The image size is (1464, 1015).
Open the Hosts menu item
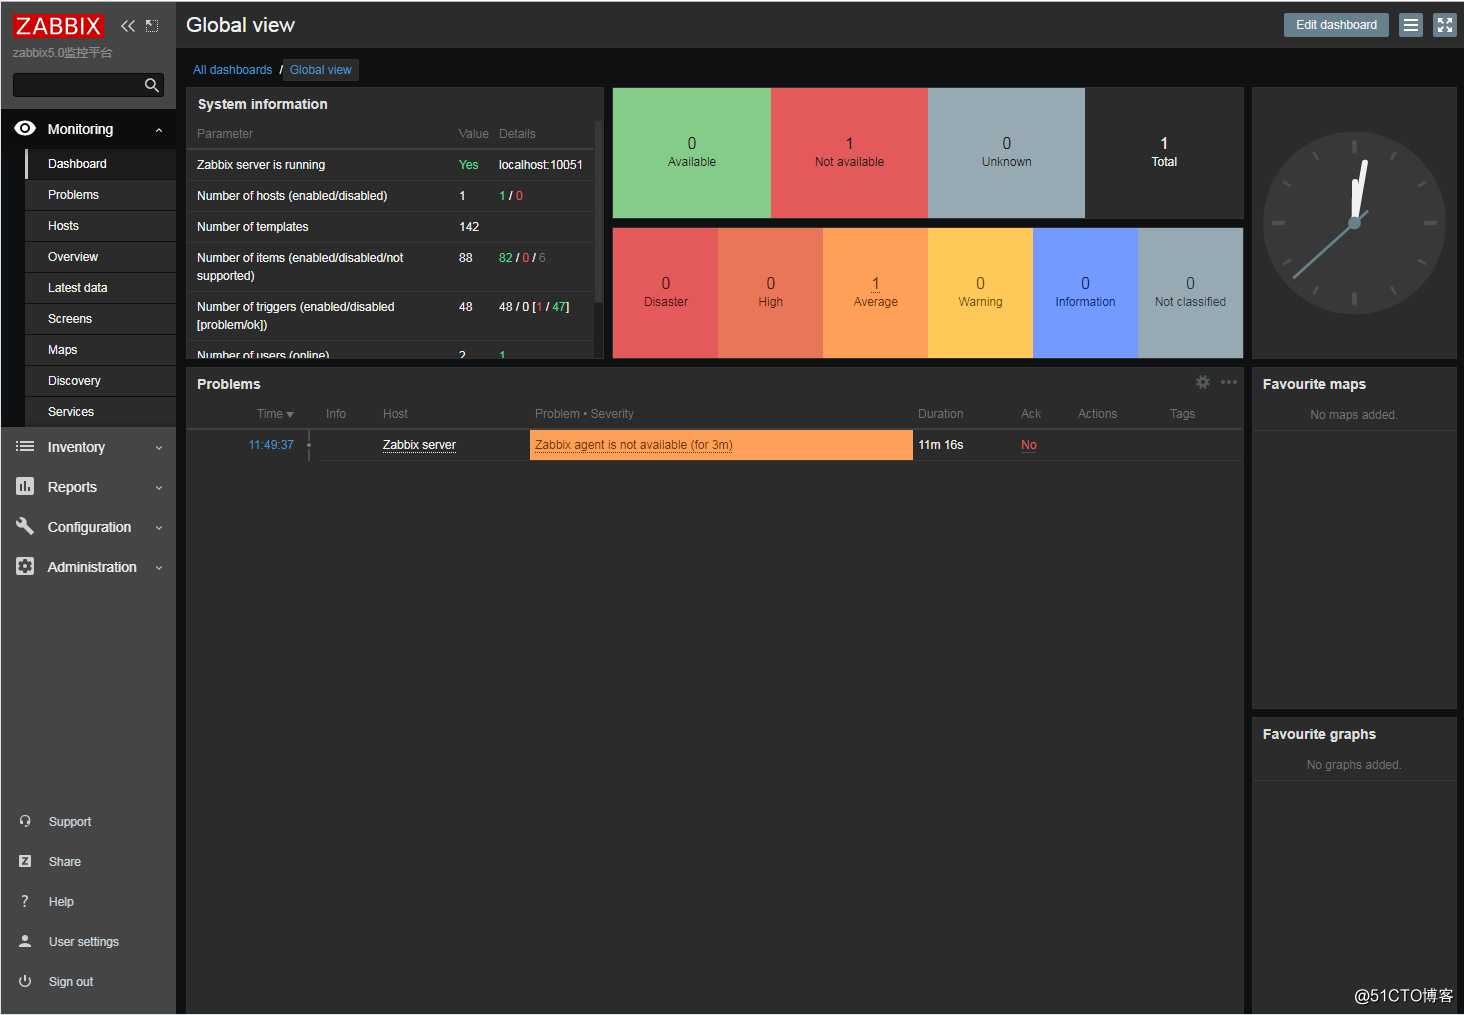click(101, 226)
